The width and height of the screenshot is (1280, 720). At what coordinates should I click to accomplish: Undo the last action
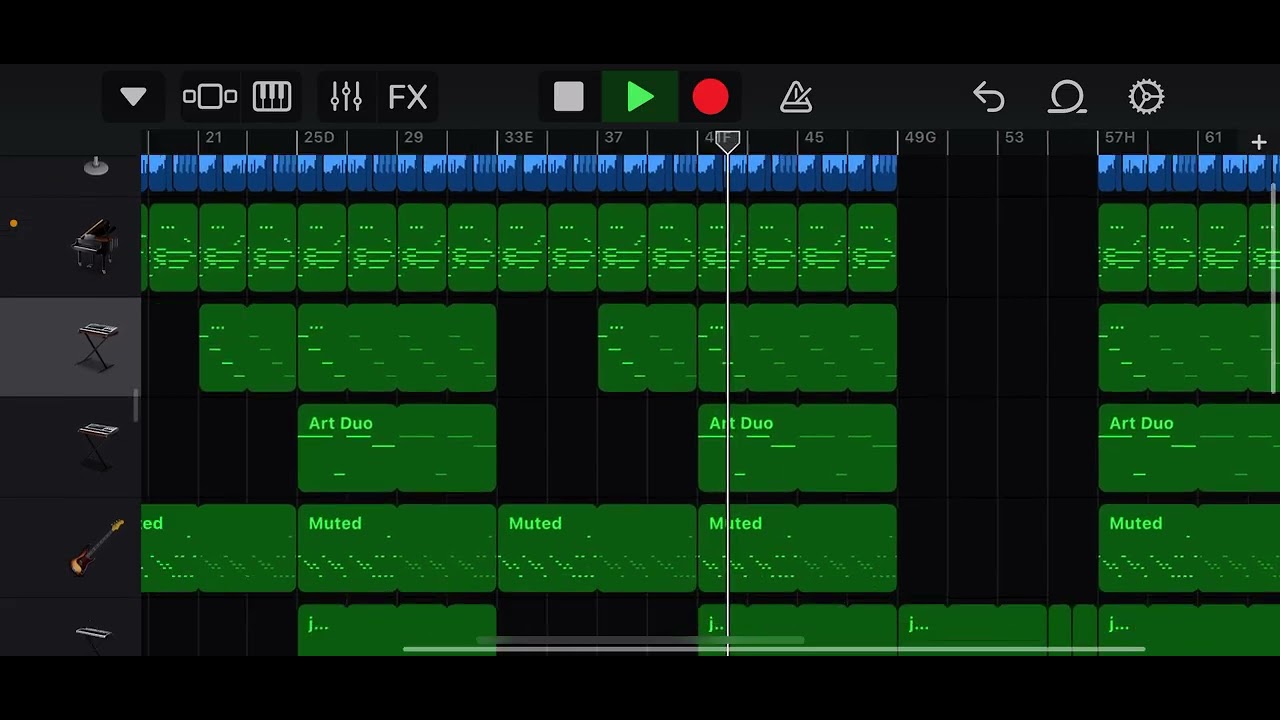click(988, 97)
